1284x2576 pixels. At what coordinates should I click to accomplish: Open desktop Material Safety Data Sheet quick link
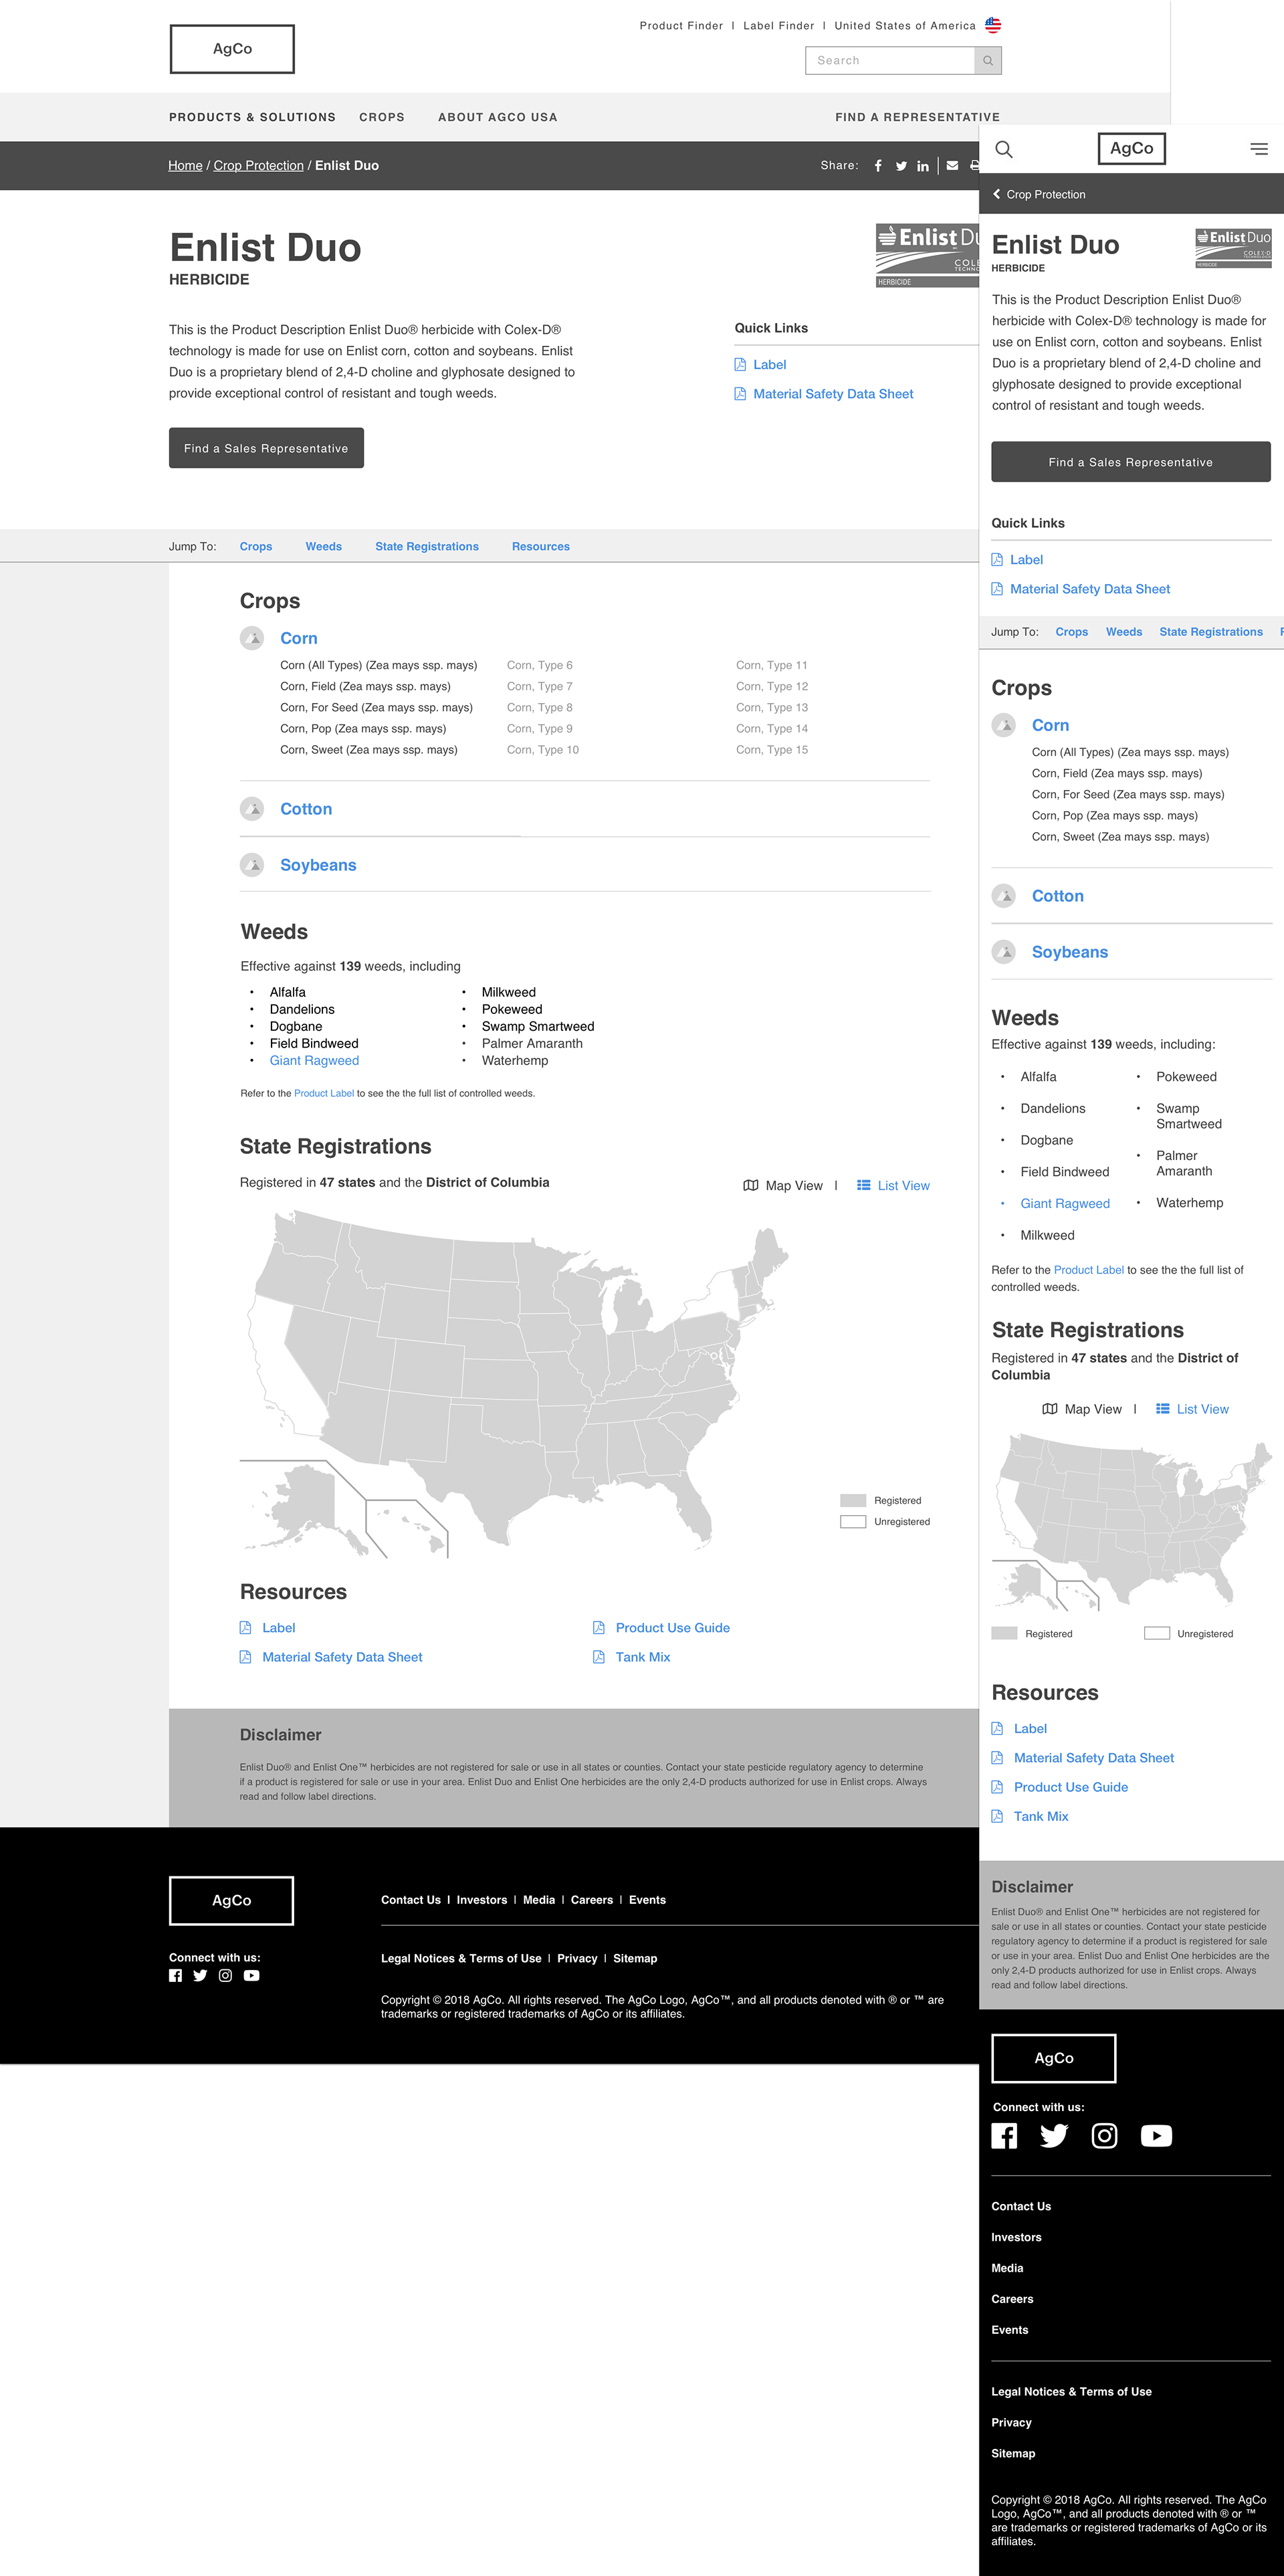pyautogui.click(x=833, y=394)
